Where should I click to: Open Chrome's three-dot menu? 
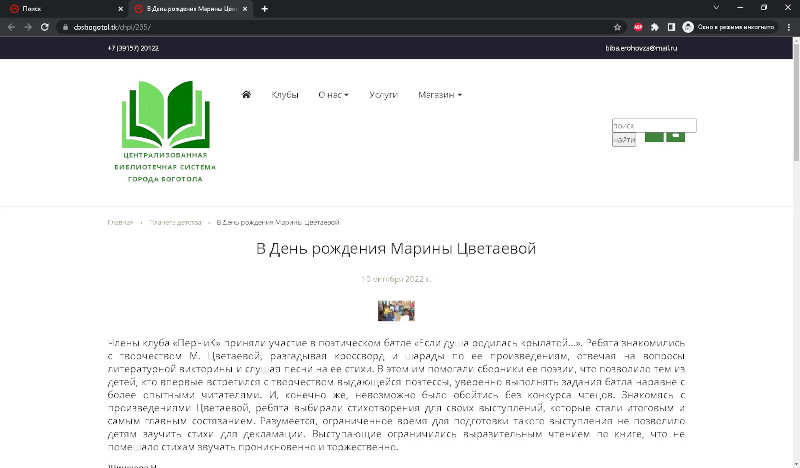point(789,27)
